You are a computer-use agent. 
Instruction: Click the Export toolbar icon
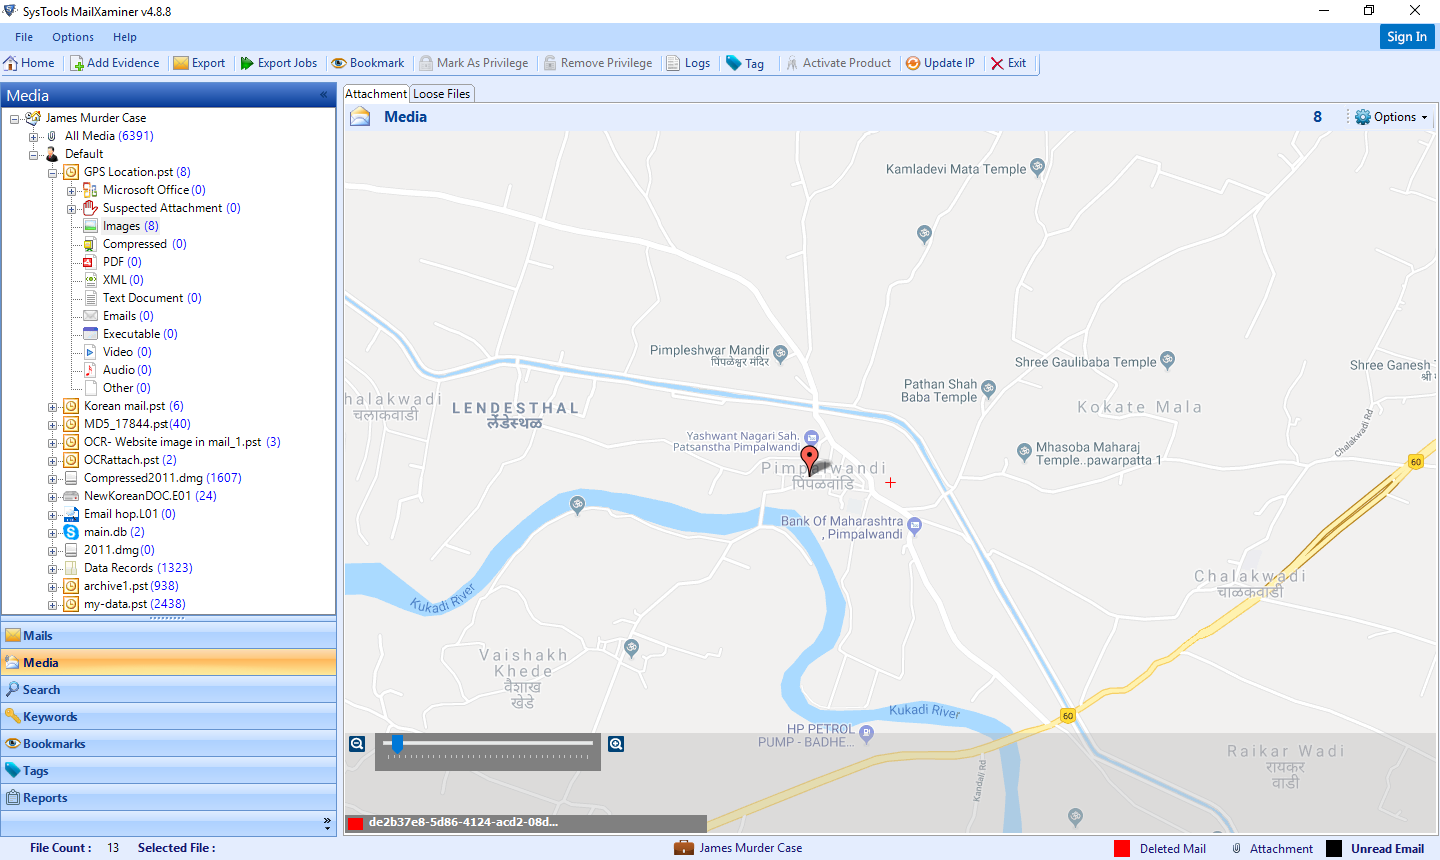(181, 63)
